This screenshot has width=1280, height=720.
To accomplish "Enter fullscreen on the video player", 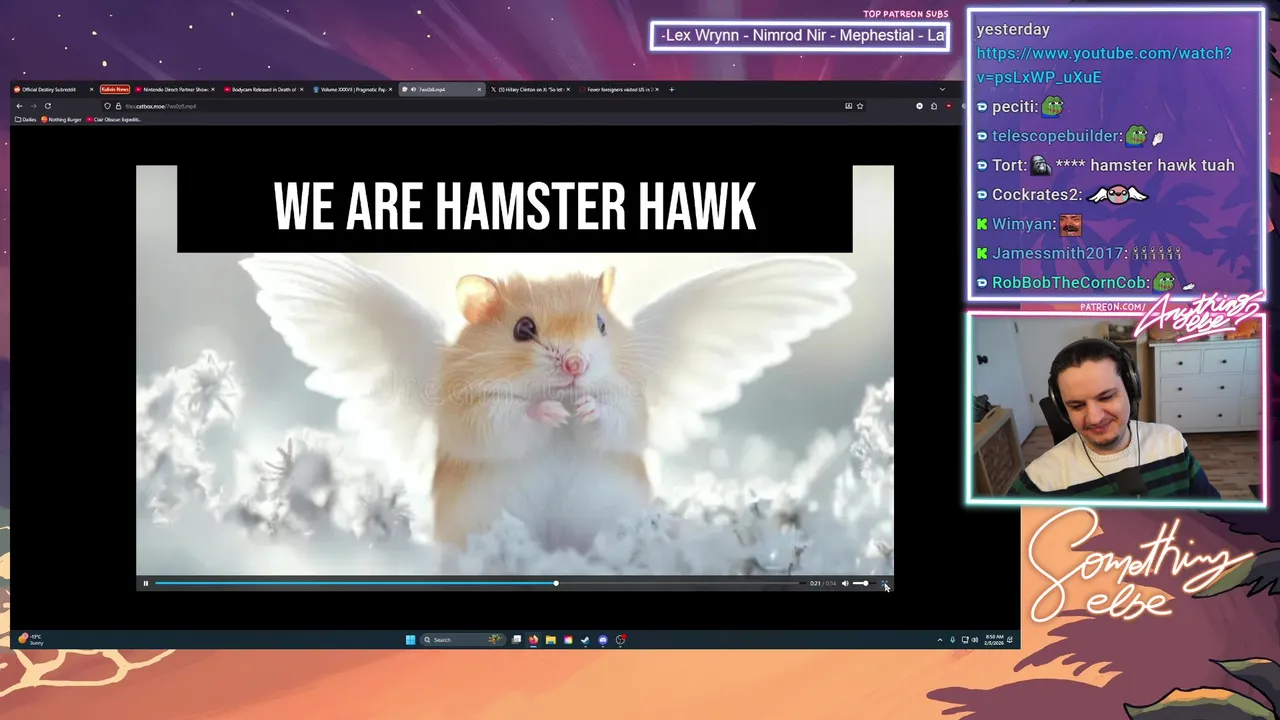I will tap(885, 583).
